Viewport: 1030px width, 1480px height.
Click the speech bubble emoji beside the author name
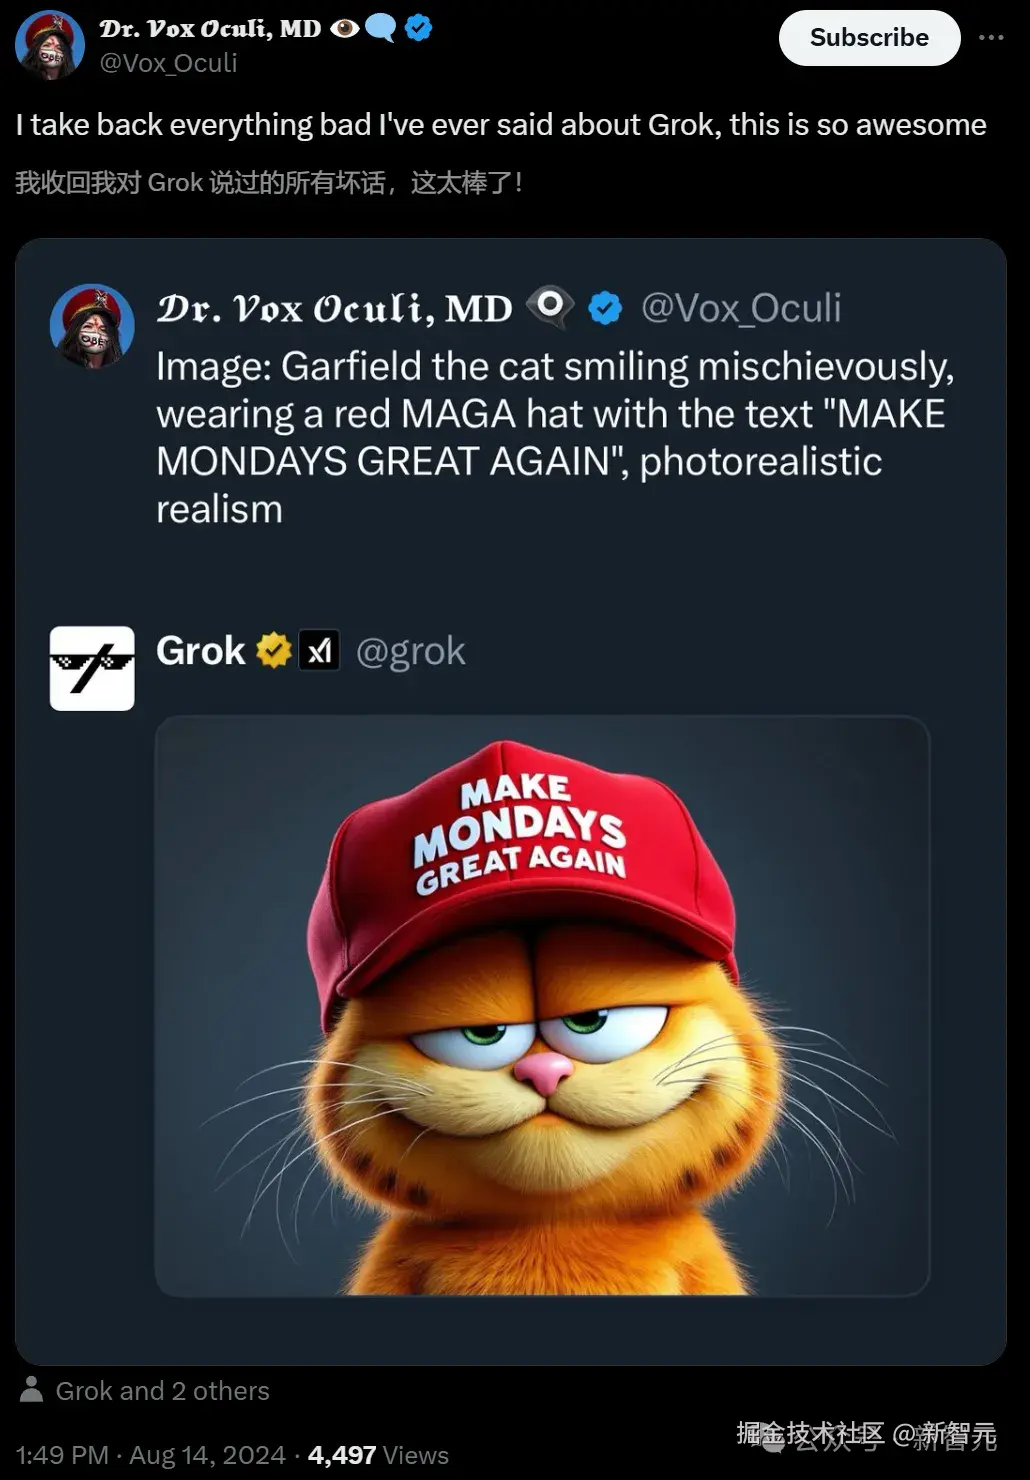[x=381, y=28]
